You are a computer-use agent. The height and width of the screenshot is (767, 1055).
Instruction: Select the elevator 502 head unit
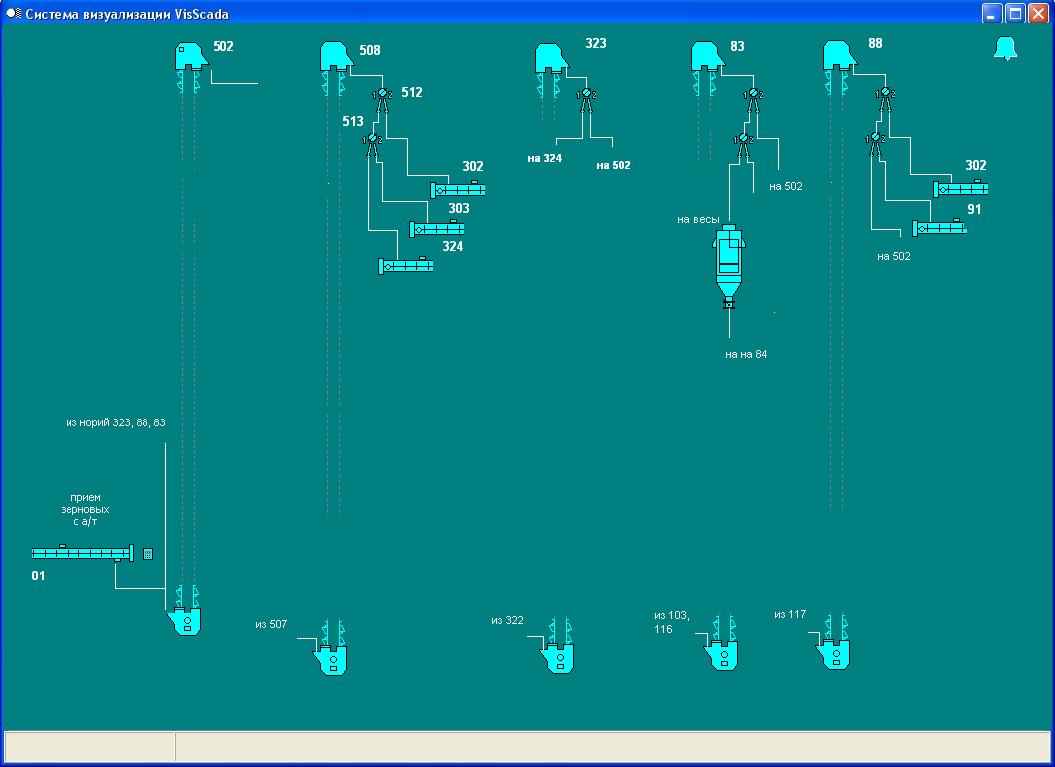point(190,56)
